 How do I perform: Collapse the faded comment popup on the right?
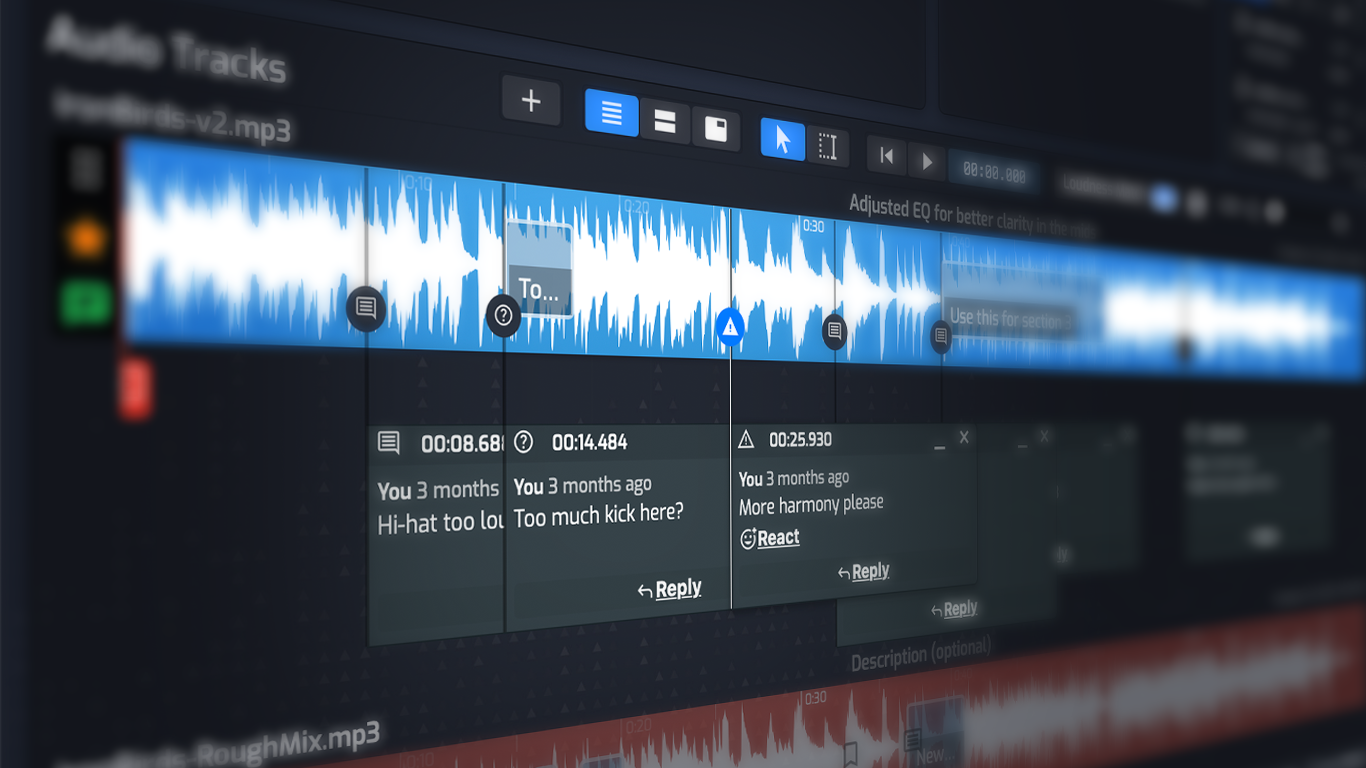pos(1023,446)
